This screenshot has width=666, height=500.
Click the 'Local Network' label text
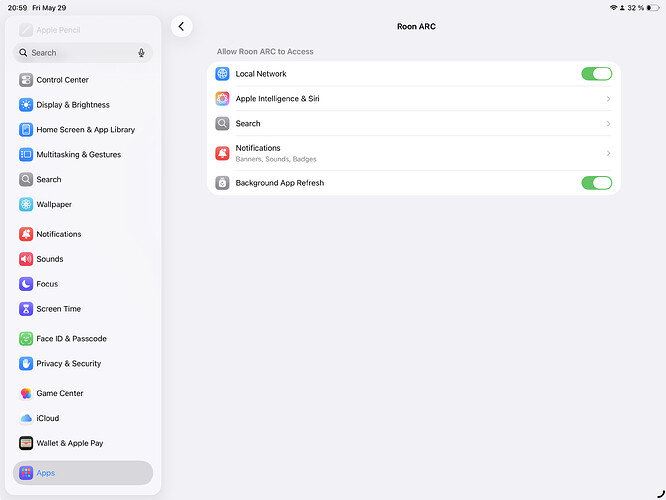pos(261,74)
